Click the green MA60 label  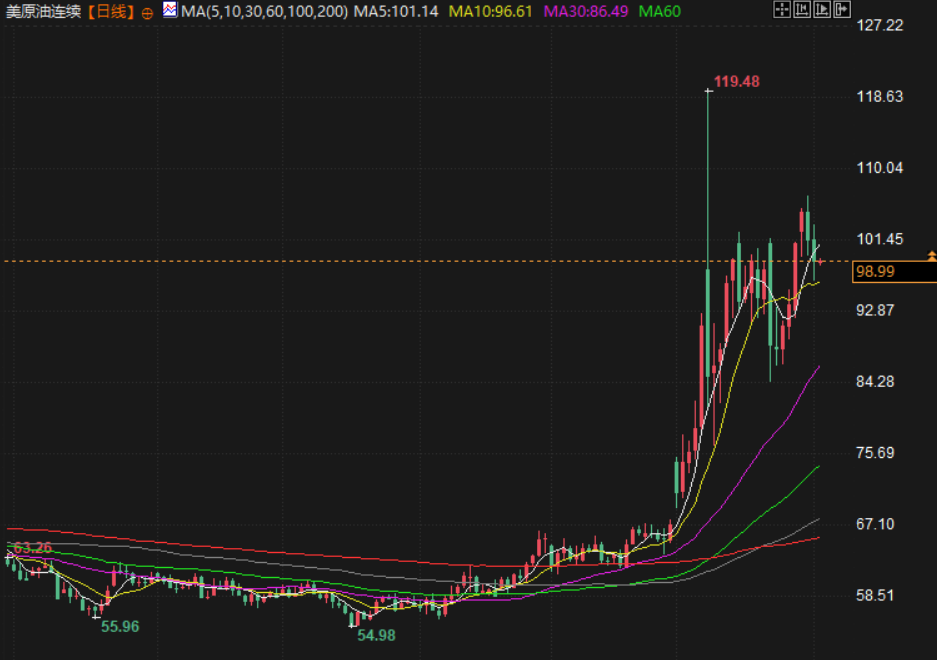[x=660, y=11]
